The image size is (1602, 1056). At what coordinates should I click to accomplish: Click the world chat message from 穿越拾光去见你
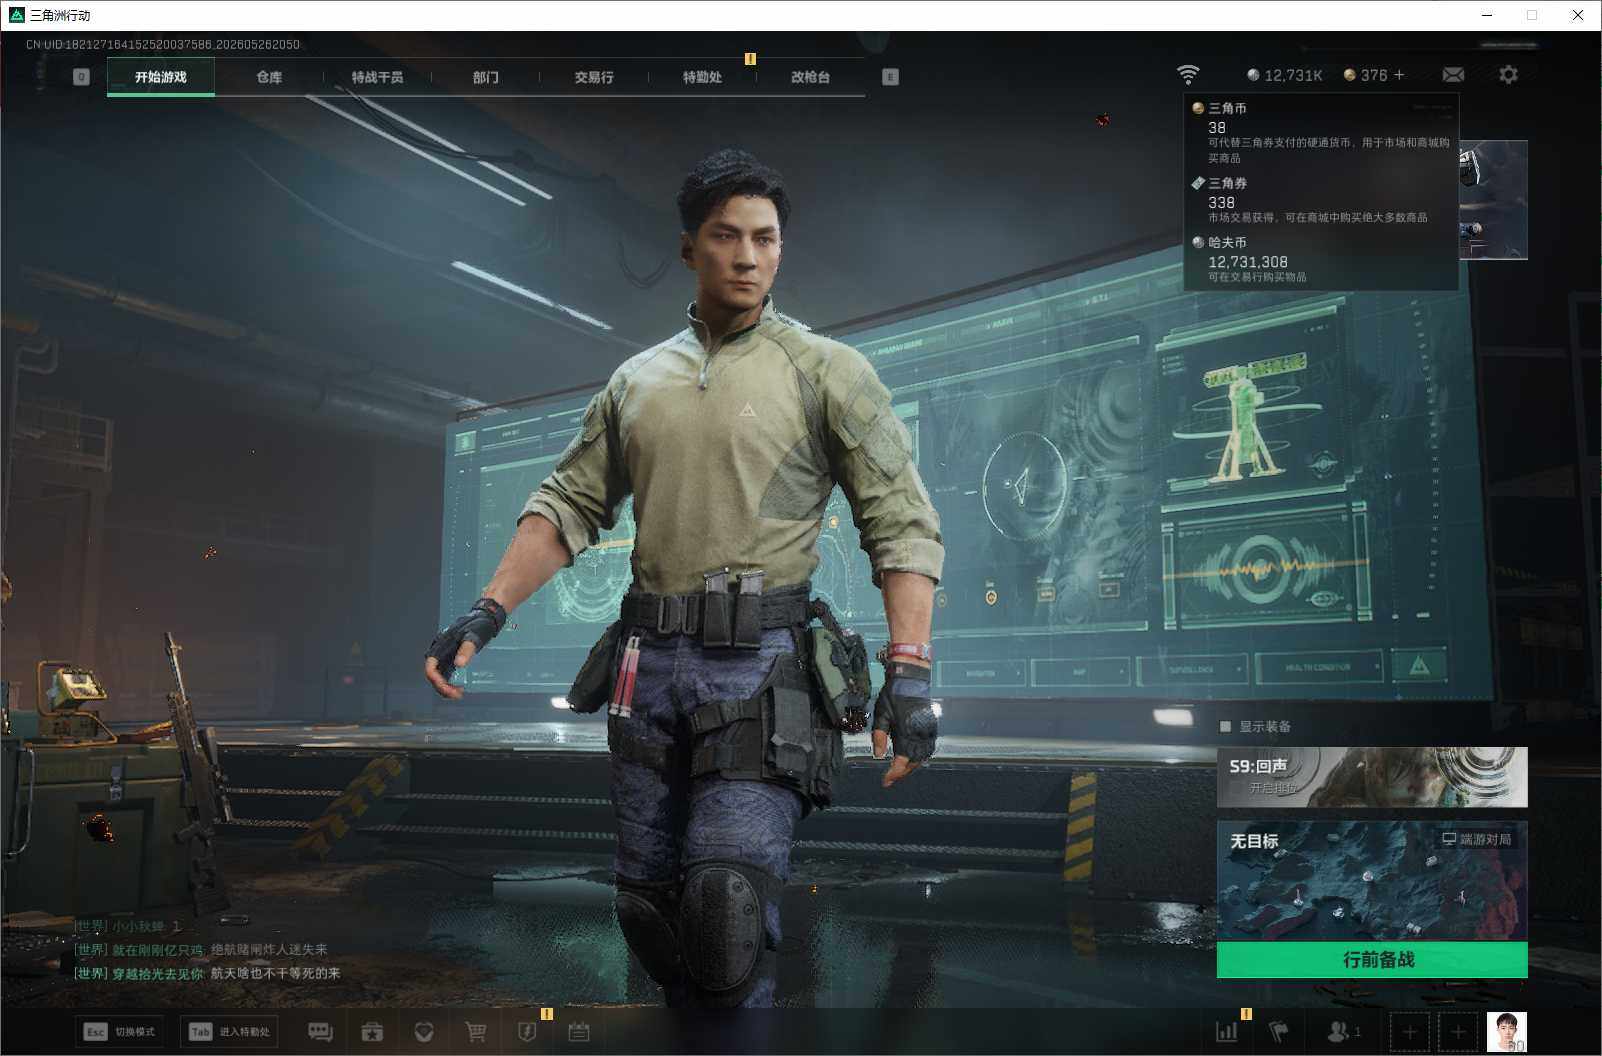[x=207, y=973]
